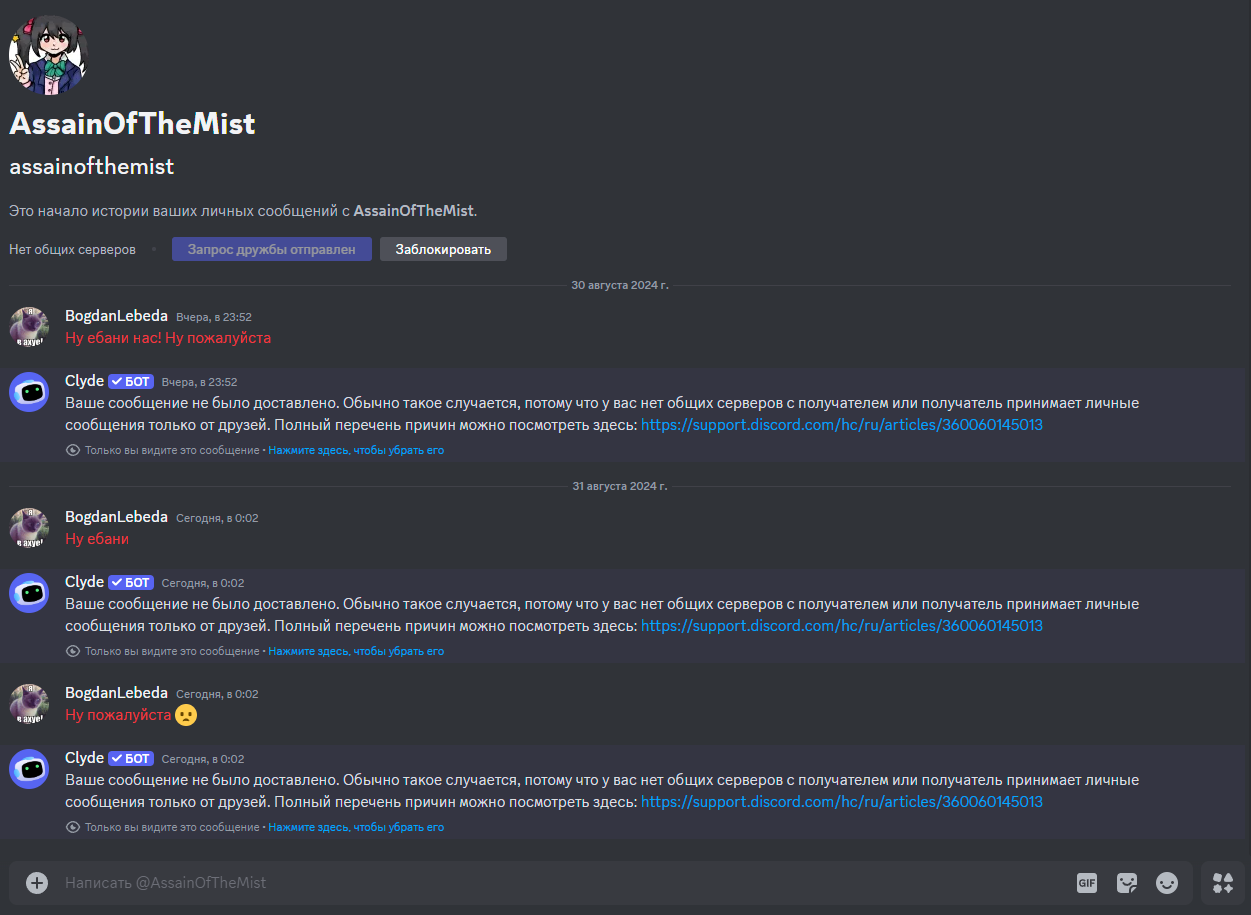The image size is (1251, 915).
Task: Open the GIF picker
Action: point(1087,883)
